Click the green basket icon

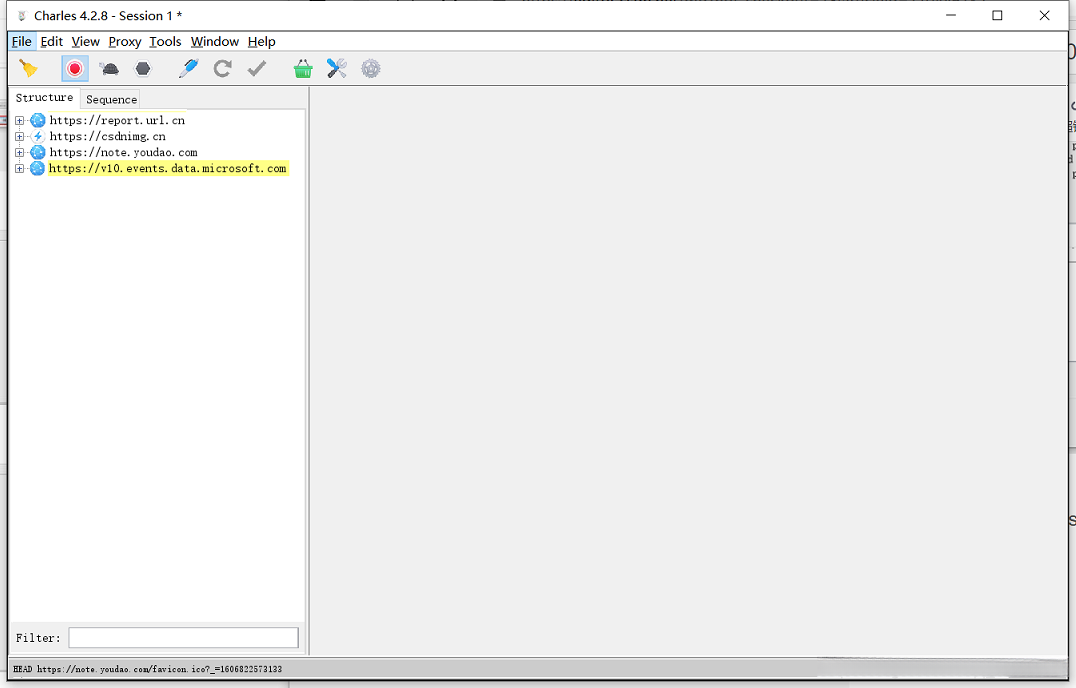tap(303, 69)
